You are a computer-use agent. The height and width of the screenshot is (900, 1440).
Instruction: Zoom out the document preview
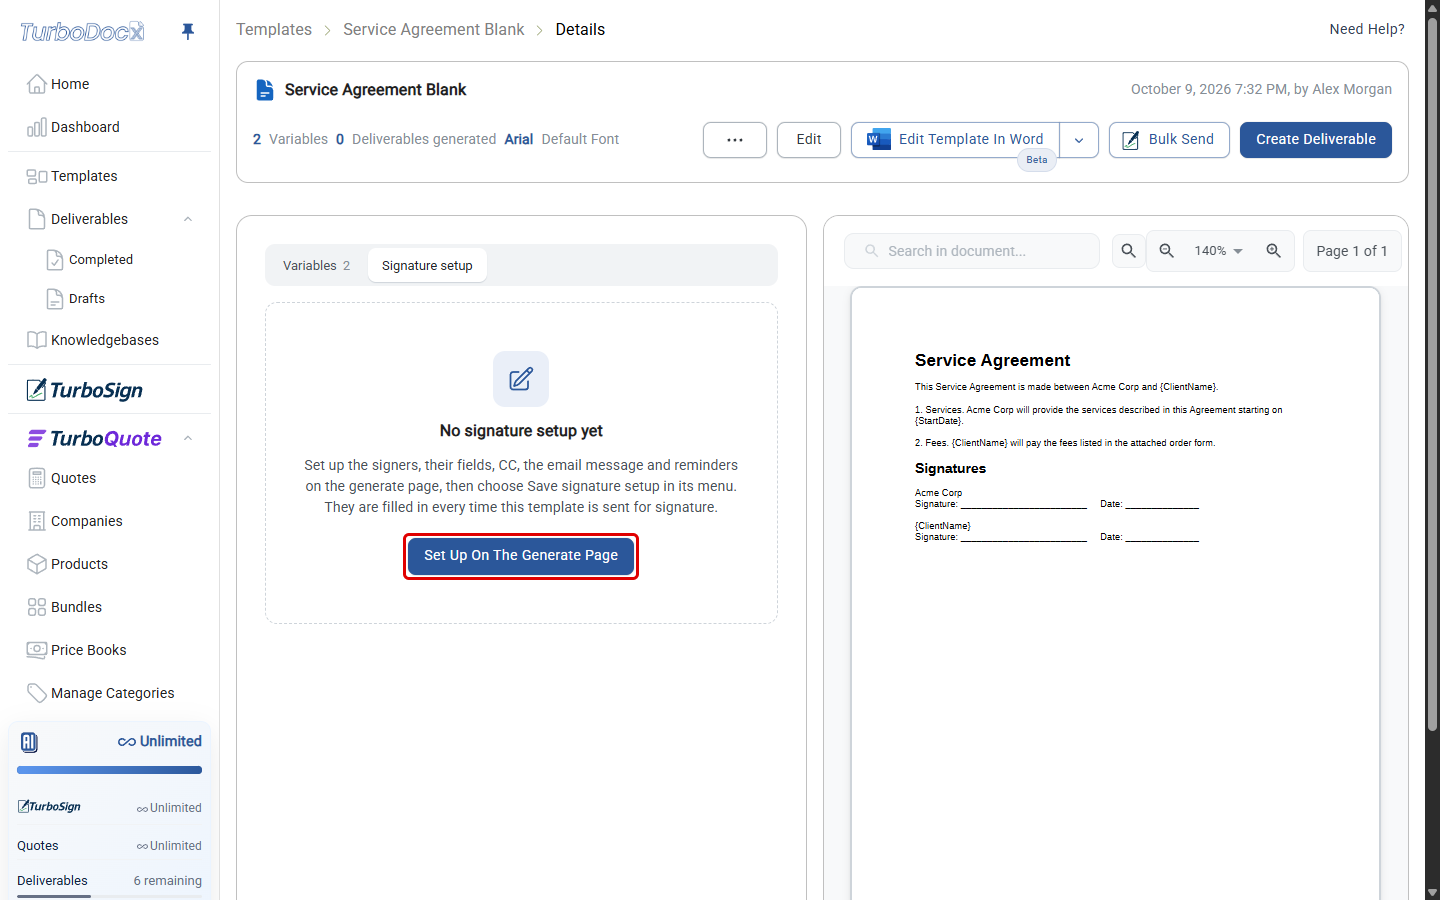click(x=1166, y=251)
